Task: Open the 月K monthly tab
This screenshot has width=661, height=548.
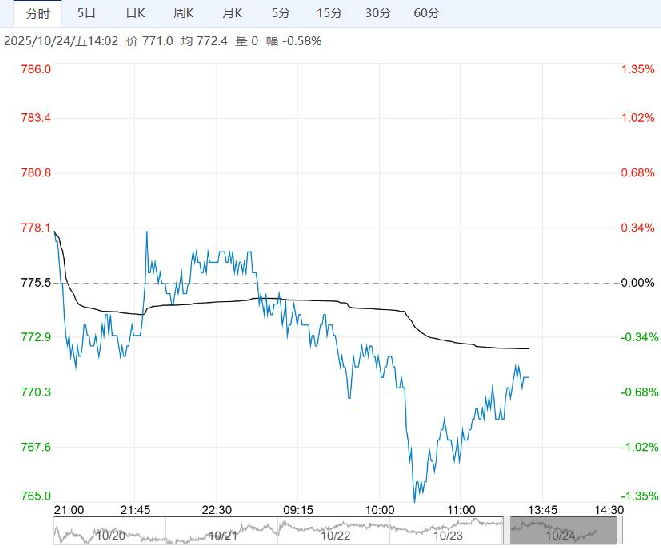Action: click(x=232, y=13)
